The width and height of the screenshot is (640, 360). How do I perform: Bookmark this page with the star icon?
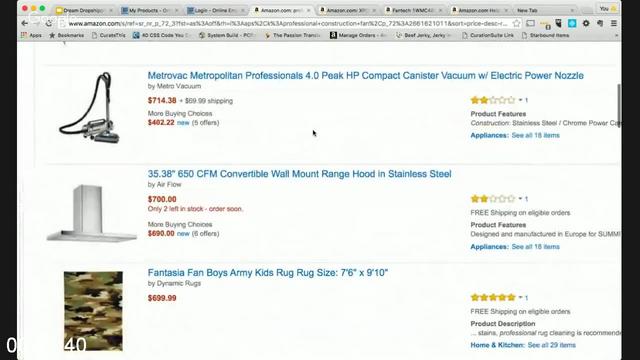[x=517, y=24]
